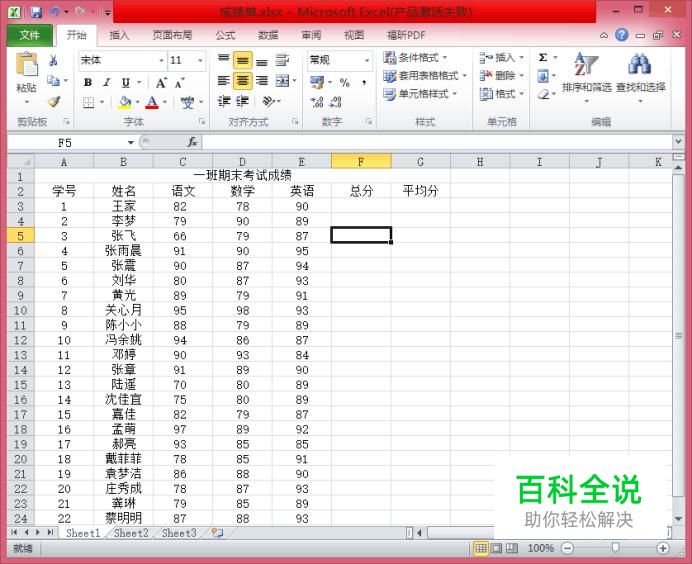Decrease font size with the small A icon
The height and width of the screenshot is (564, 692).
coord(179,83)
